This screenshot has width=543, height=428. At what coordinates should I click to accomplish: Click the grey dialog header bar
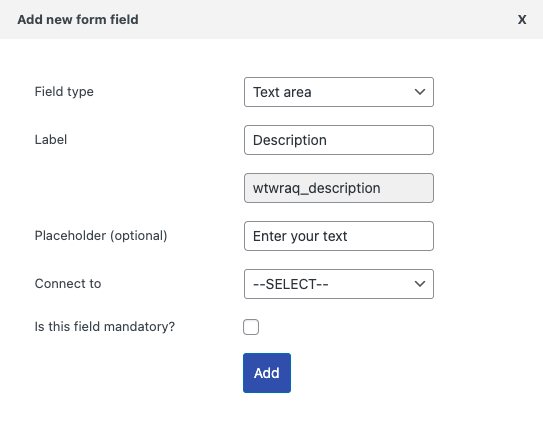[x=272, y=19]
